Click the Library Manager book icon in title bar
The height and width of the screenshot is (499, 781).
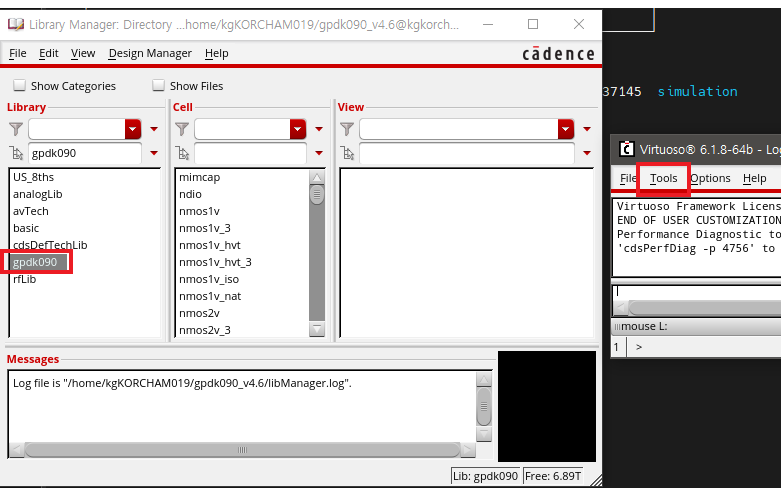pyautogui.click(x=15, y=24)
